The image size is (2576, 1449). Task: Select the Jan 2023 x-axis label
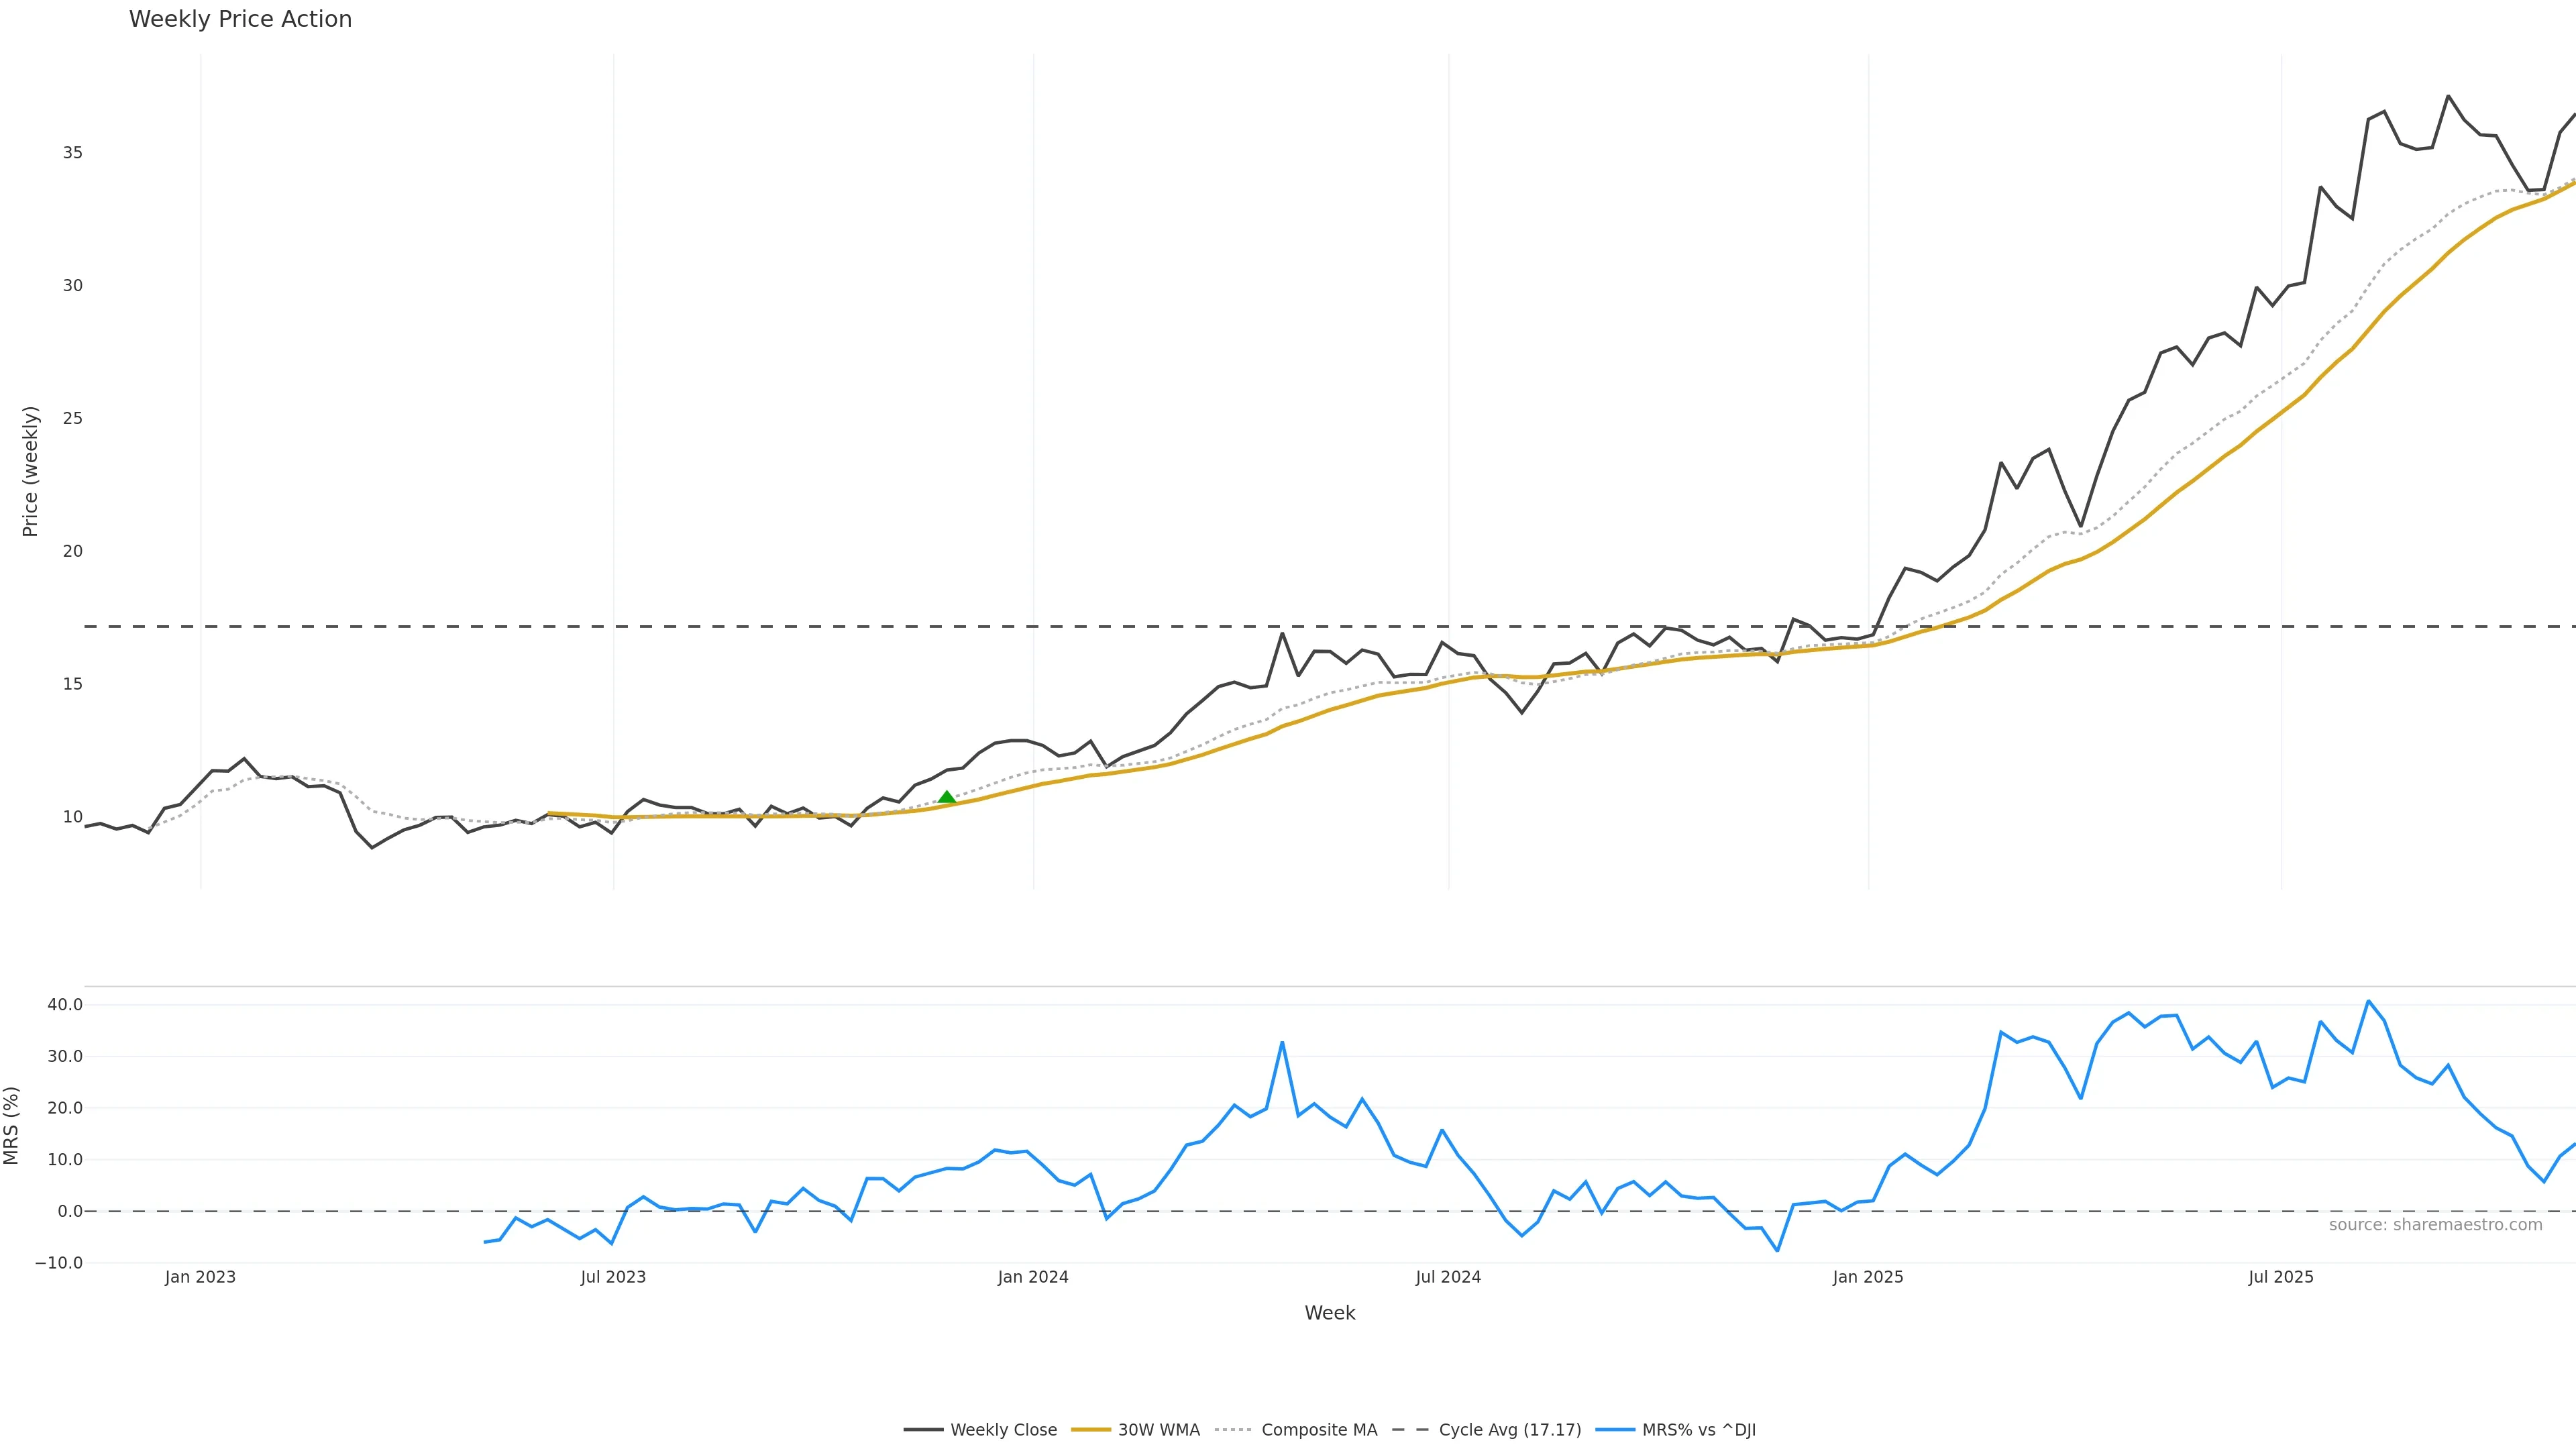tap(200, 1277)
